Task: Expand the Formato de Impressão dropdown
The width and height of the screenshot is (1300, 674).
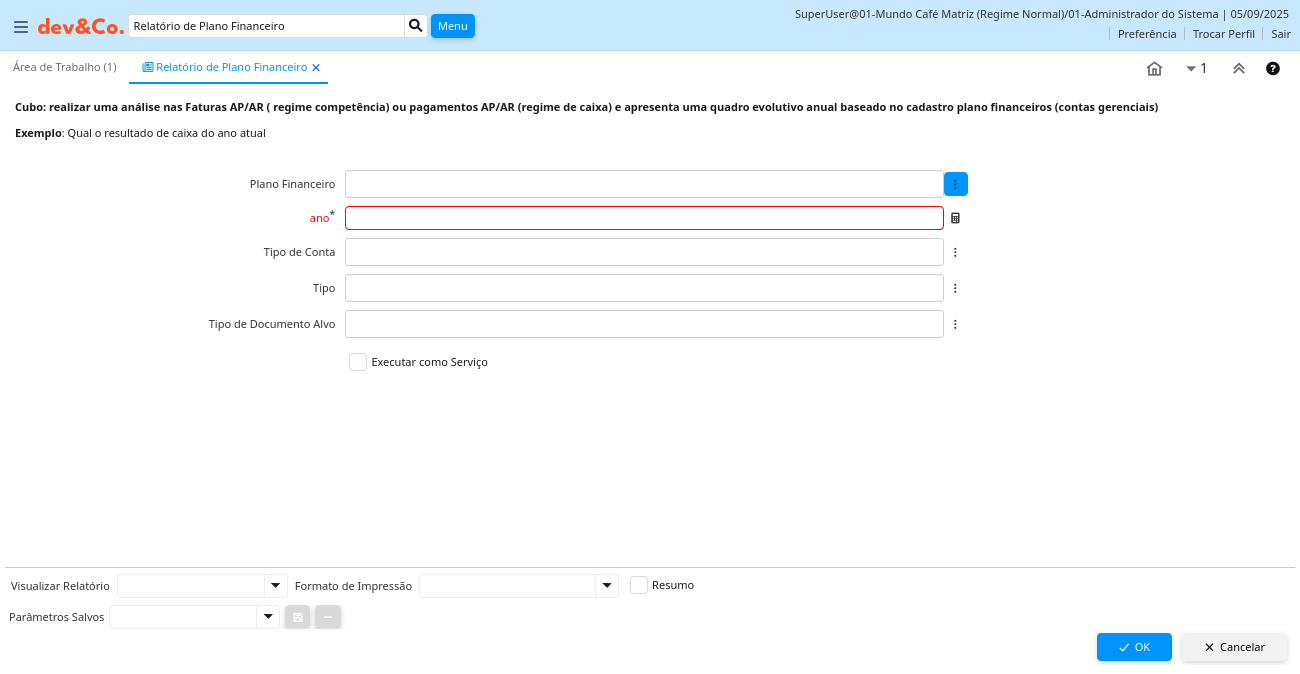Action: 607,586
